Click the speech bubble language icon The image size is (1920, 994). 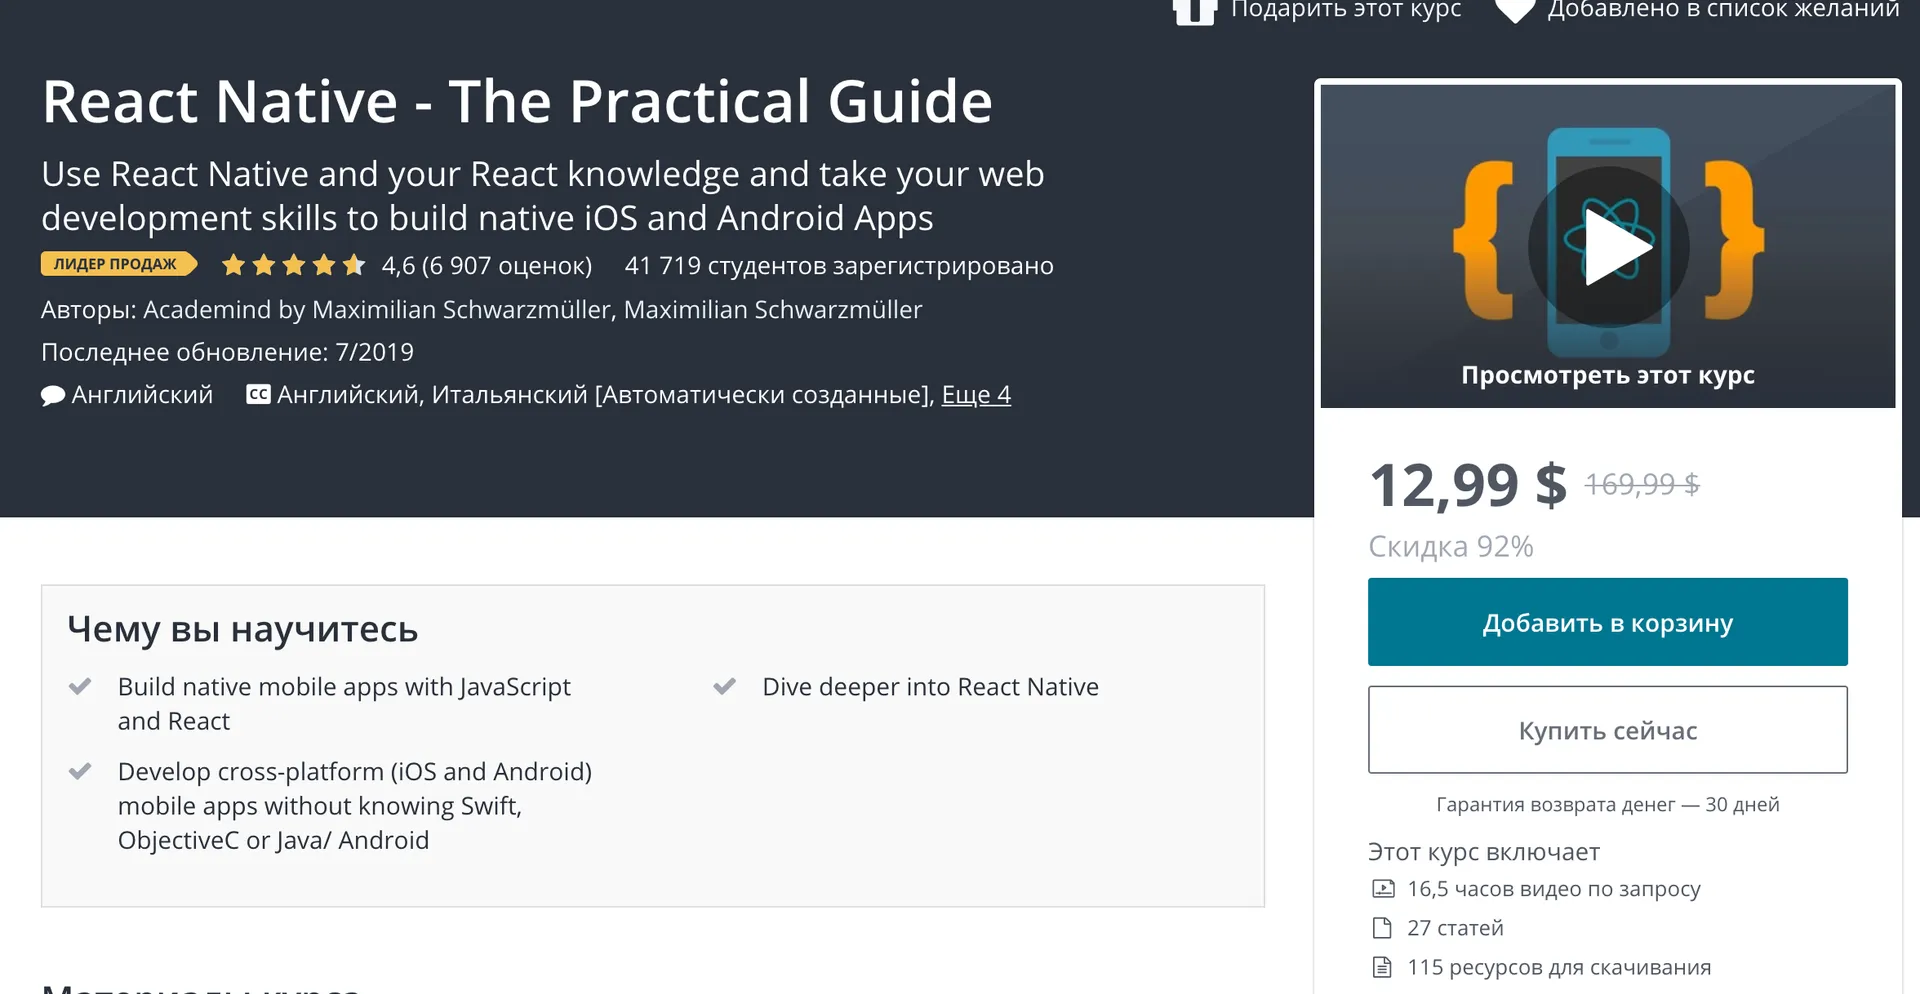point(53,396)
